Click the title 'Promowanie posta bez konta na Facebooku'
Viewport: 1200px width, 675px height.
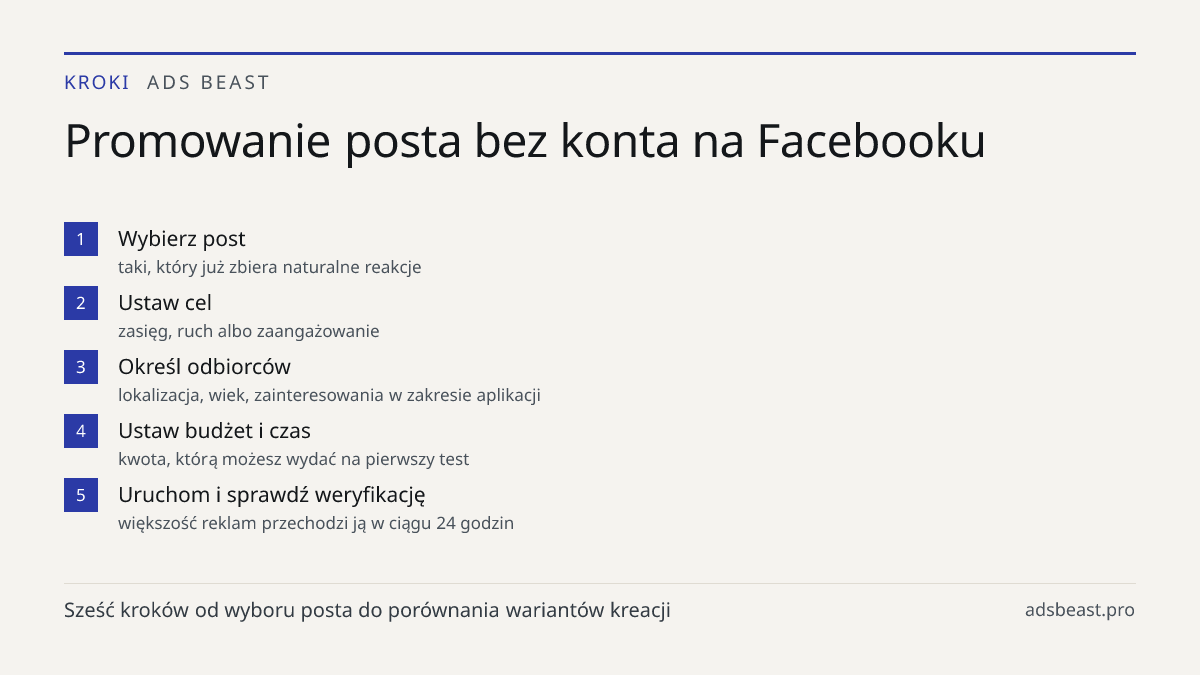pyautogui.click(x=525, y=142)
